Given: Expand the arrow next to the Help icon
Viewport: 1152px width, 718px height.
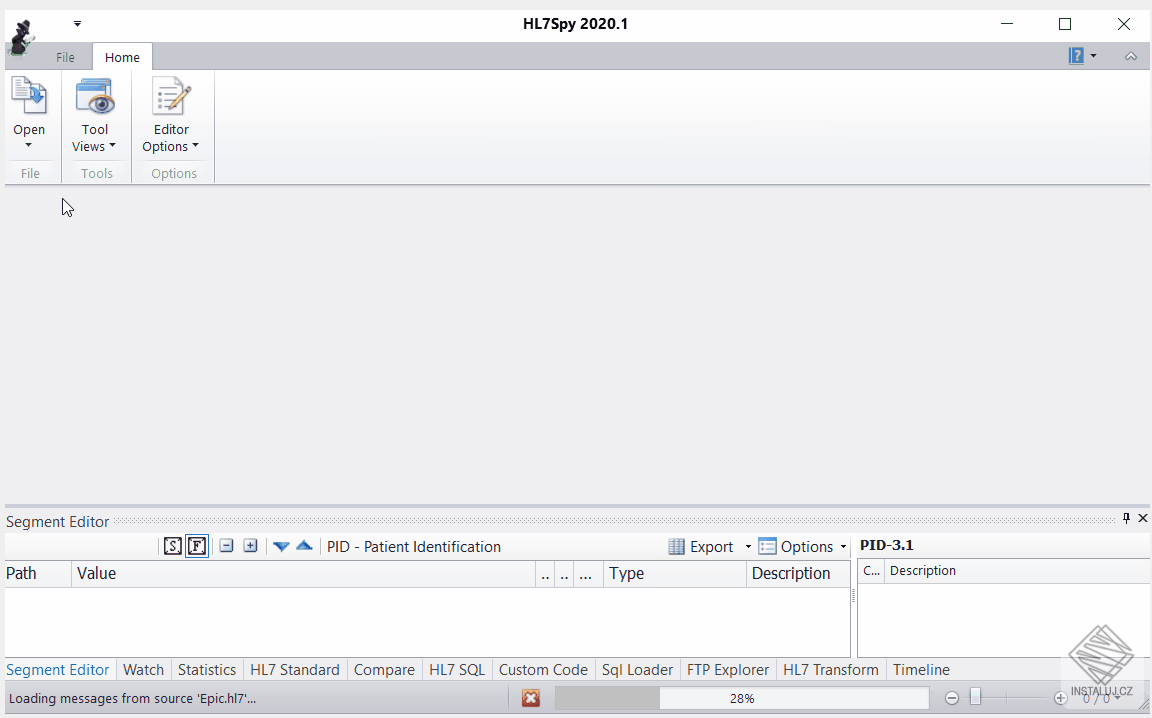Looking at the screenshot, I should point(1093,56).
